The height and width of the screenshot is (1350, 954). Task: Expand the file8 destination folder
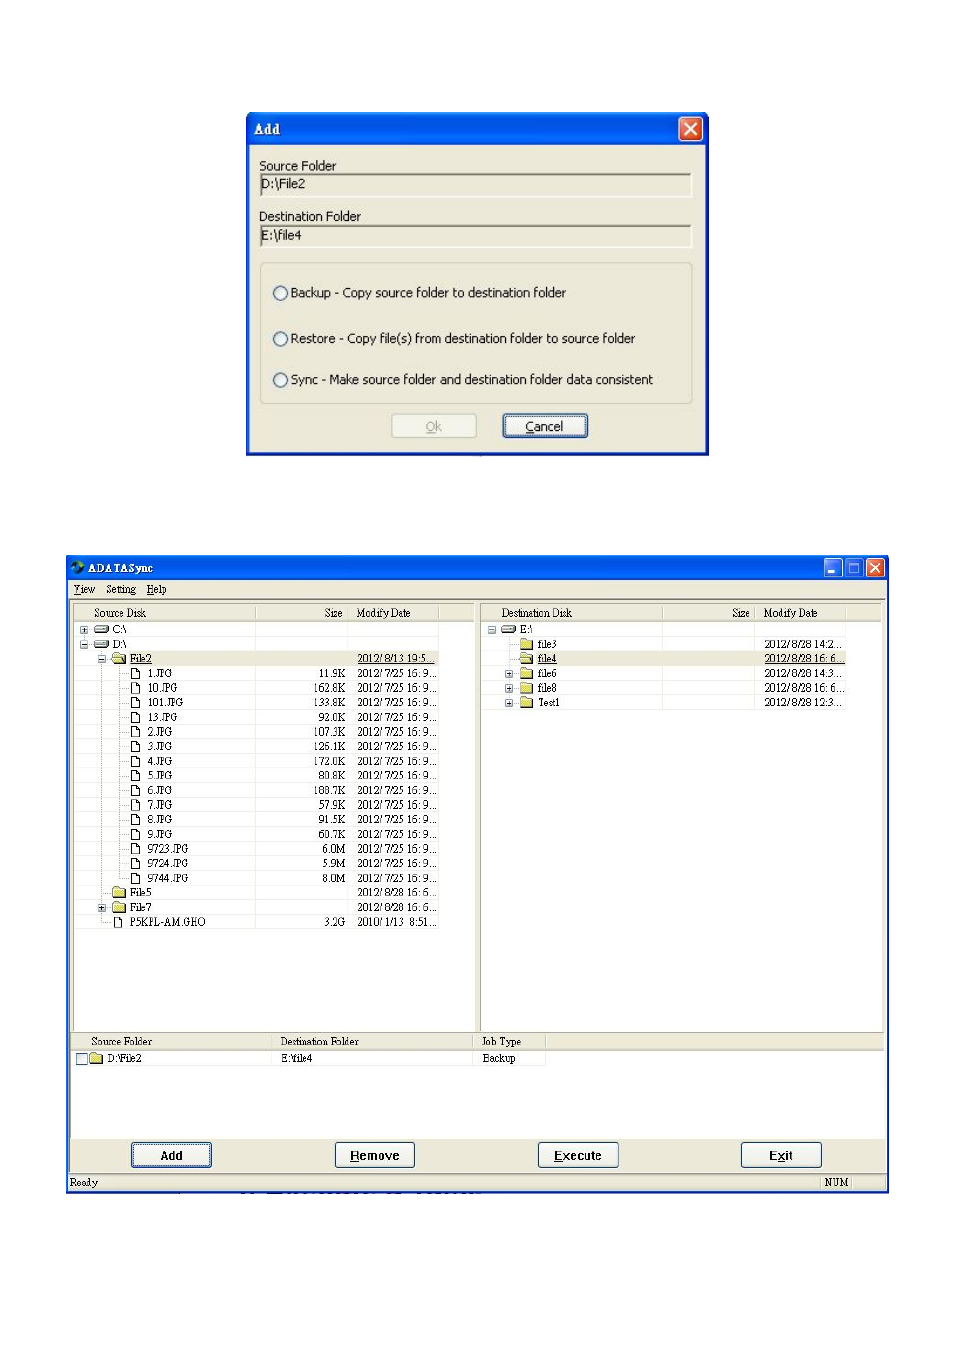click(x=509, y=688)
